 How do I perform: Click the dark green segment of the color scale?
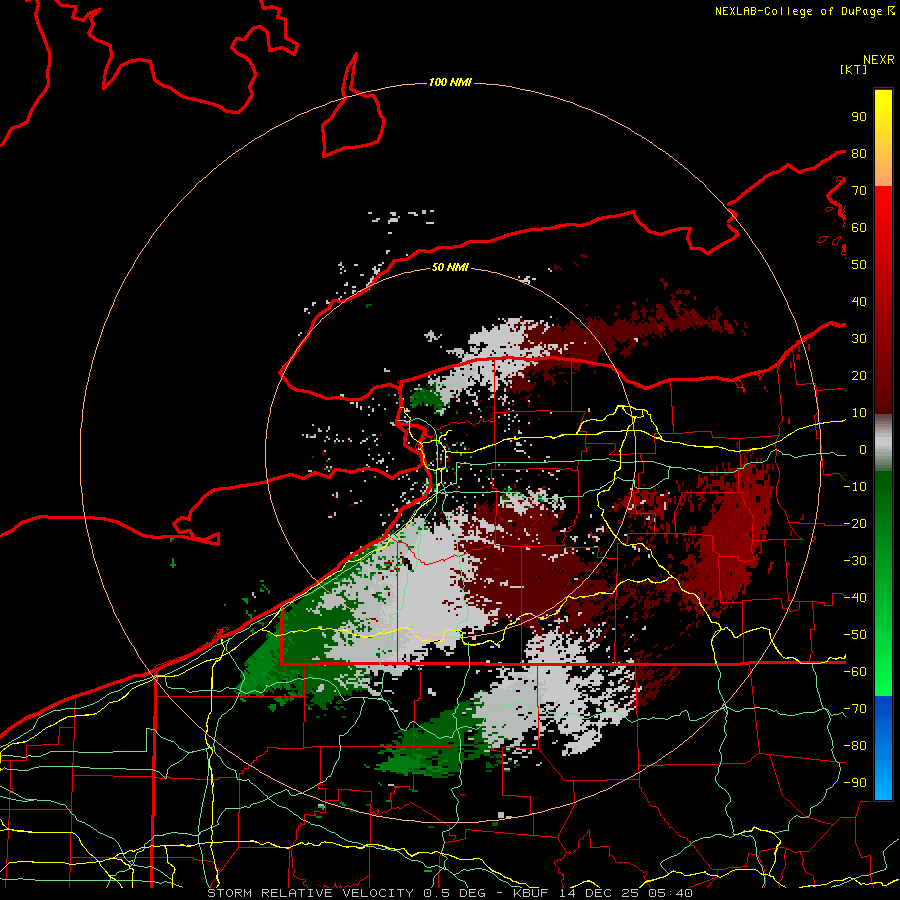[x=883, y=505]
